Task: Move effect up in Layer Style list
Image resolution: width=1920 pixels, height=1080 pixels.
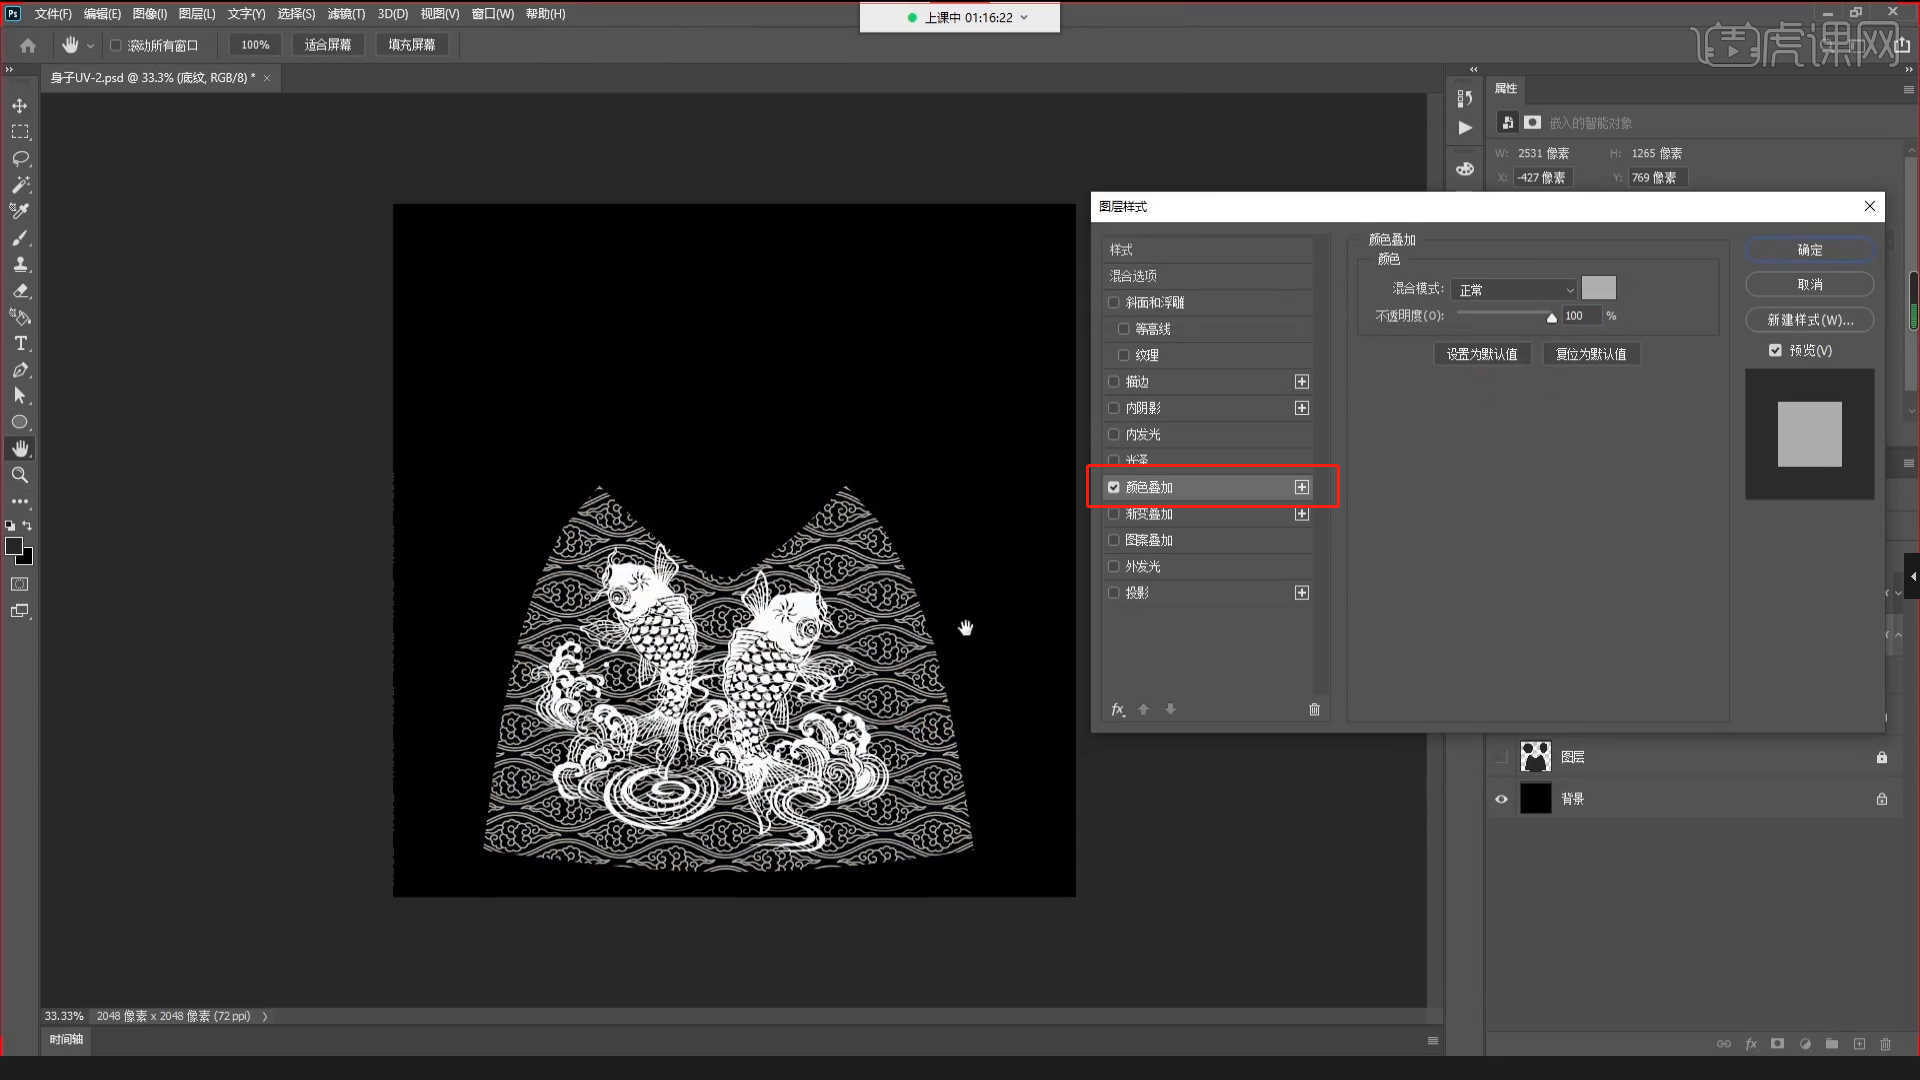Action: [x=1144, y=709]
